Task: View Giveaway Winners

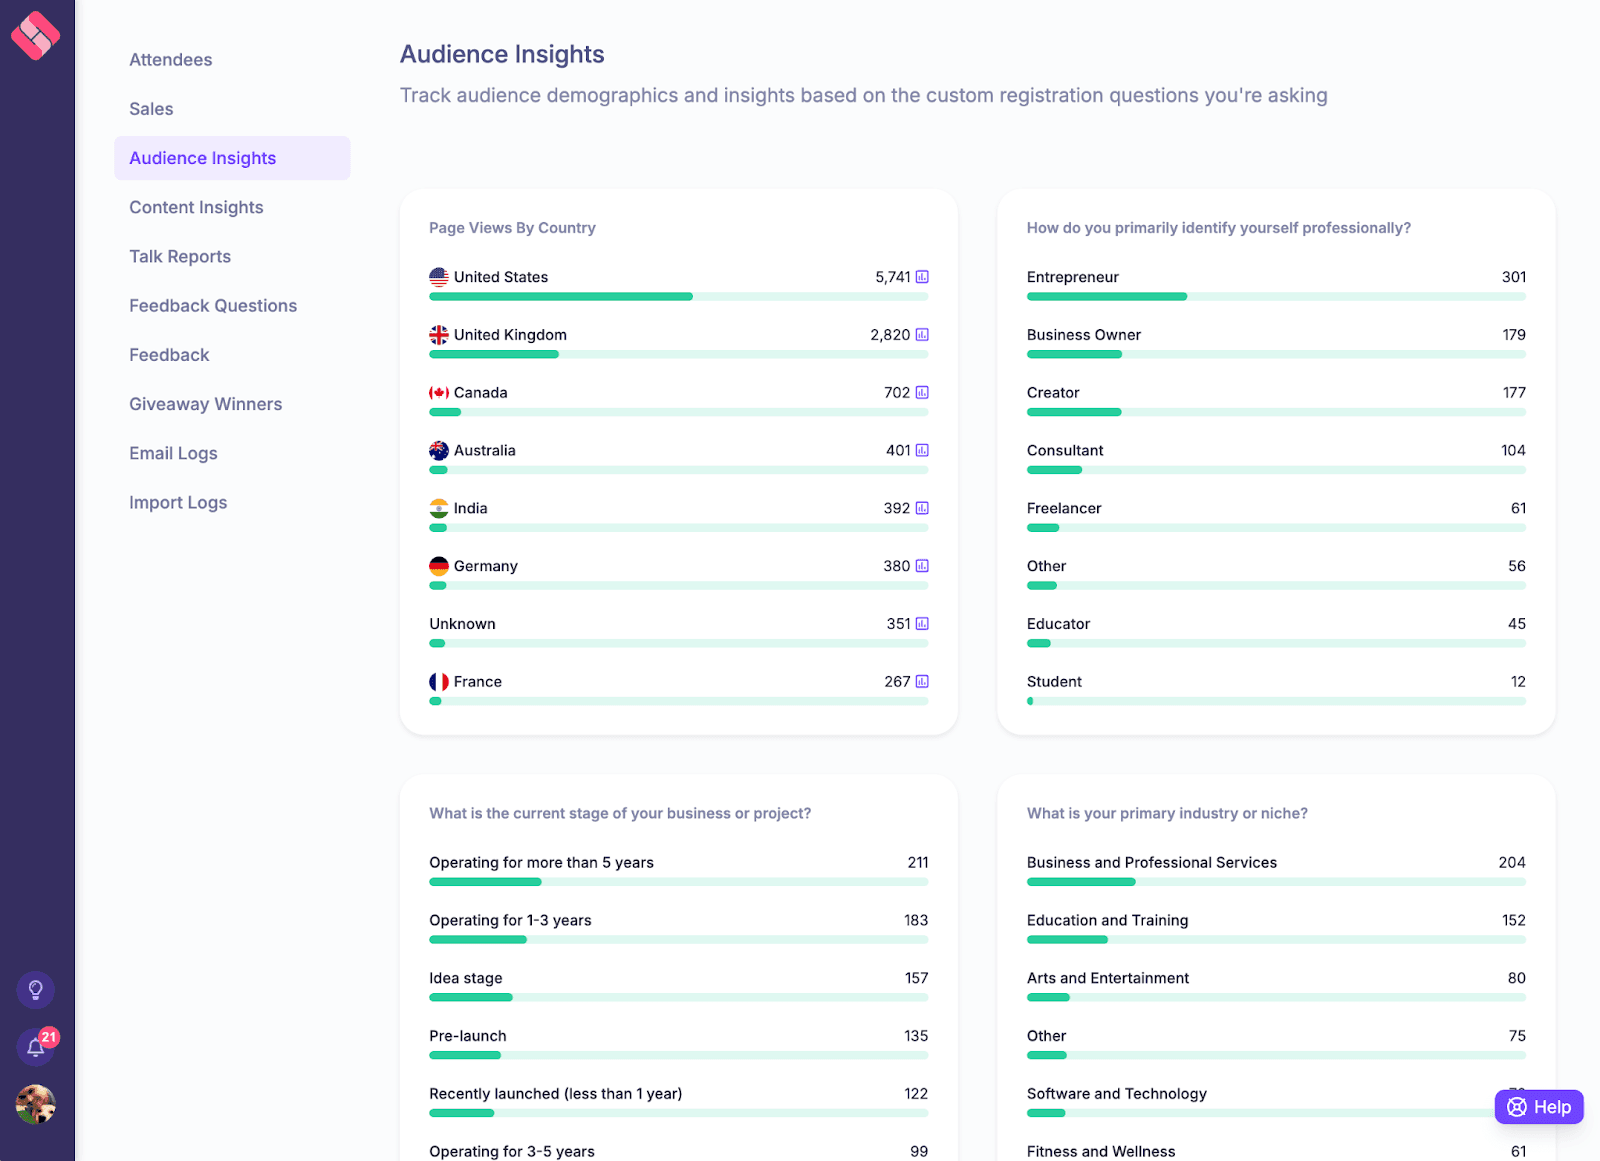Action: [205, 404]
